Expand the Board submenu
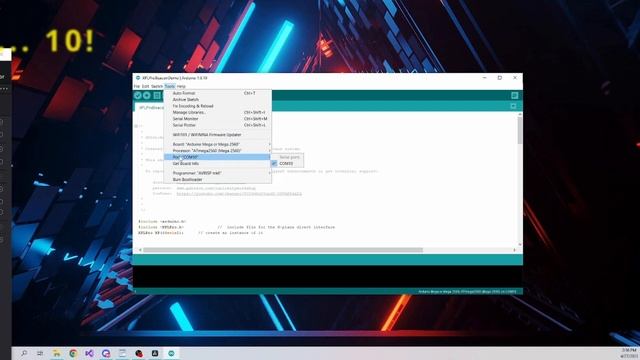The height and width of the screenshot is (360, 640). (217, 144)
